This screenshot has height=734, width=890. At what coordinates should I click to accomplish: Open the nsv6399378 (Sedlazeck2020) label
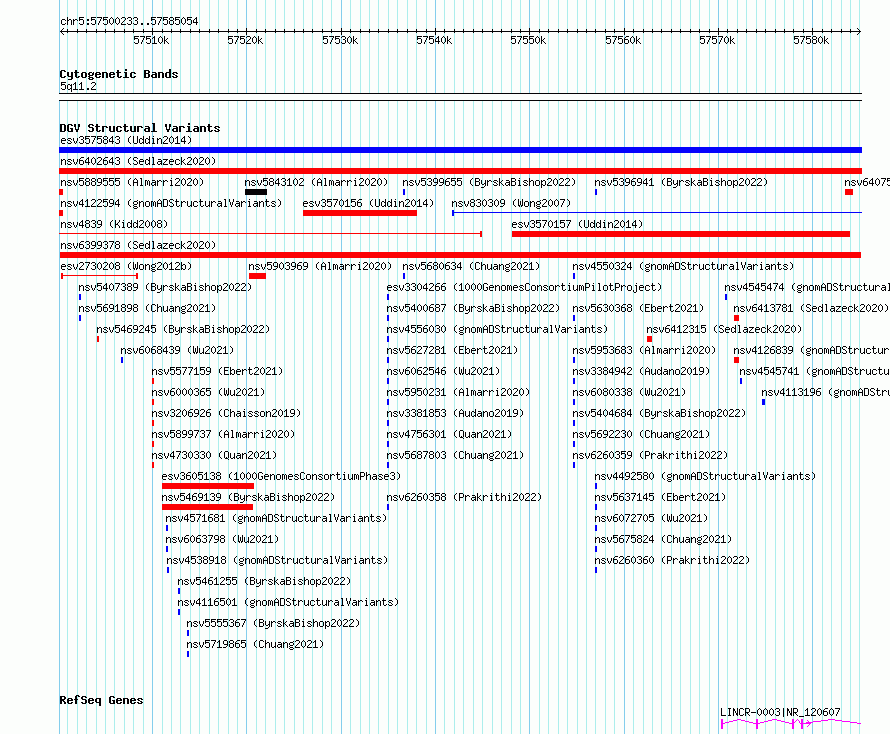[x=138, y=245]
